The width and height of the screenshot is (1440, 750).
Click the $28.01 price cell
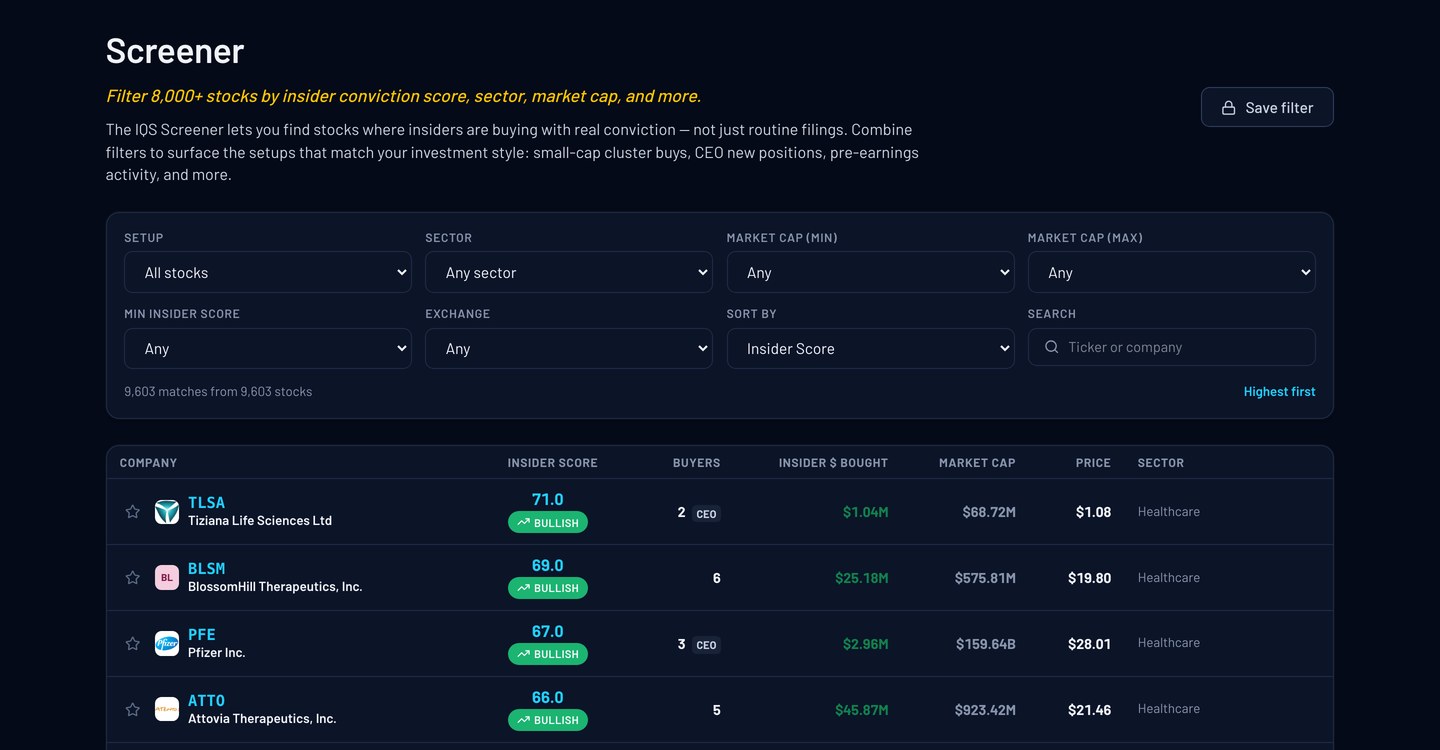tap(1089, 644)
